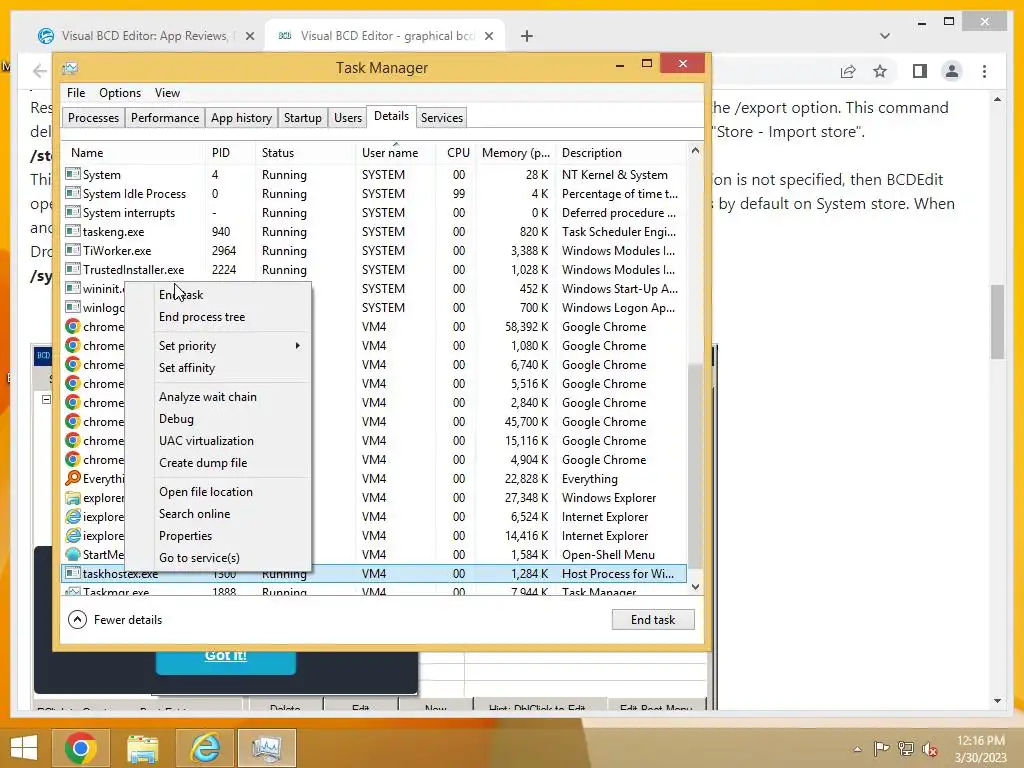Switch to the Services tab
Image resolution: width=1024 pixels, height=768 pixels.
tap(441, 118)
